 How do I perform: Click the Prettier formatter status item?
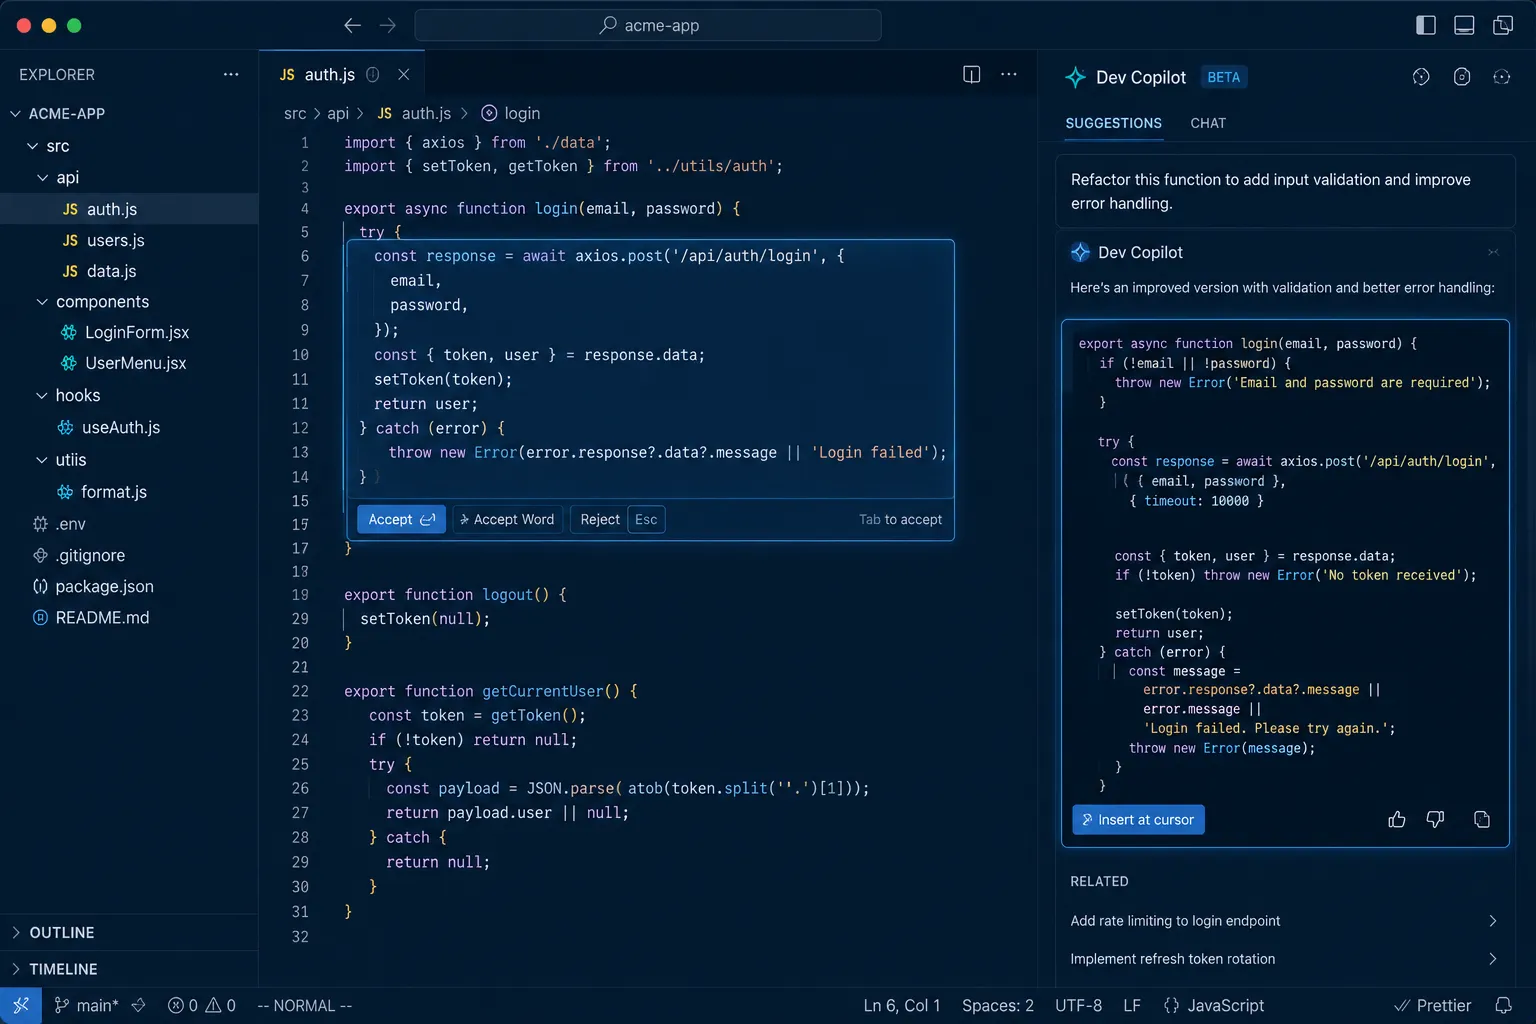1433,1006
